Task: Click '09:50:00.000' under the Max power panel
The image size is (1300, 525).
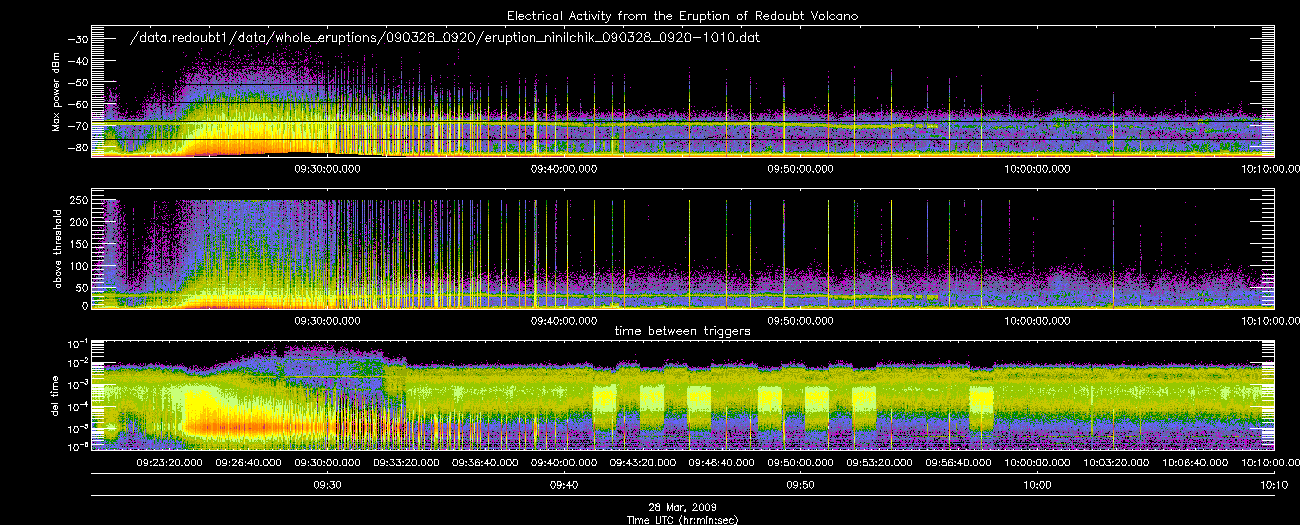Action: (x=800, y=169)
